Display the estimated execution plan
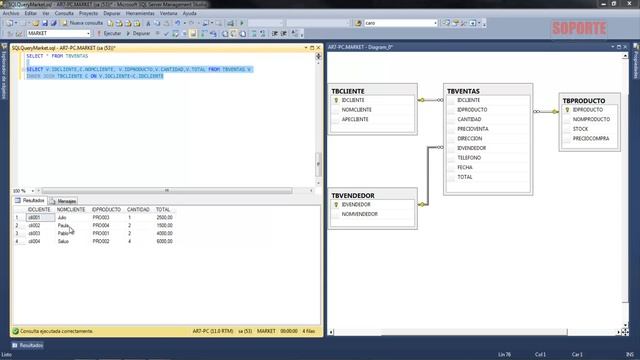Screen dimensions: 640x360 tap(175, 33)
